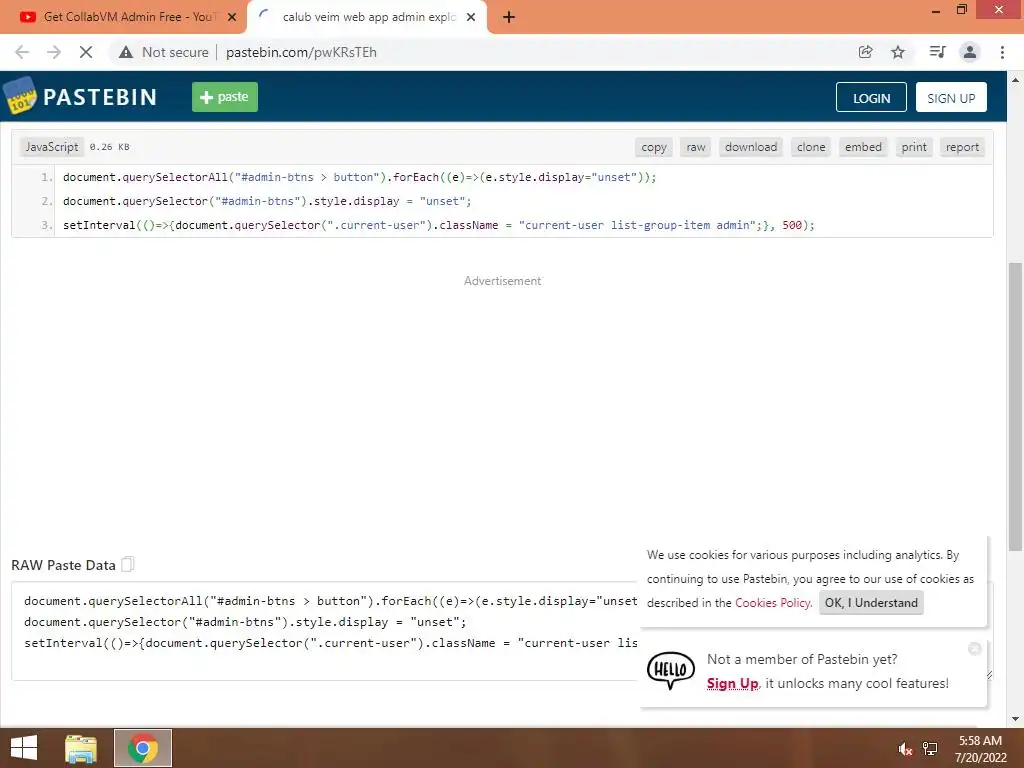The image size is (1024, 768).
Task: Click the network tray icon
Action: [x=930, y=749]
